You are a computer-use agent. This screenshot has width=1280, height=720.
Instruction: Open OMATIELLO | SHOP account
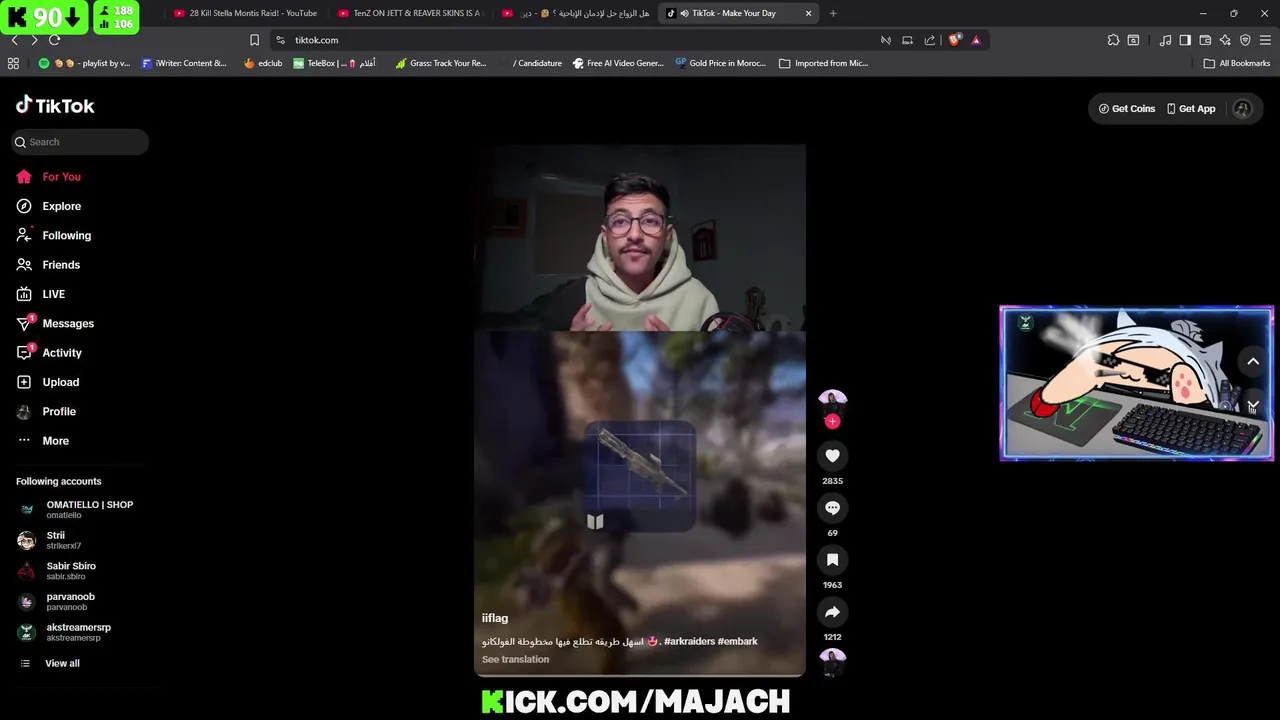tap(76, 509)
